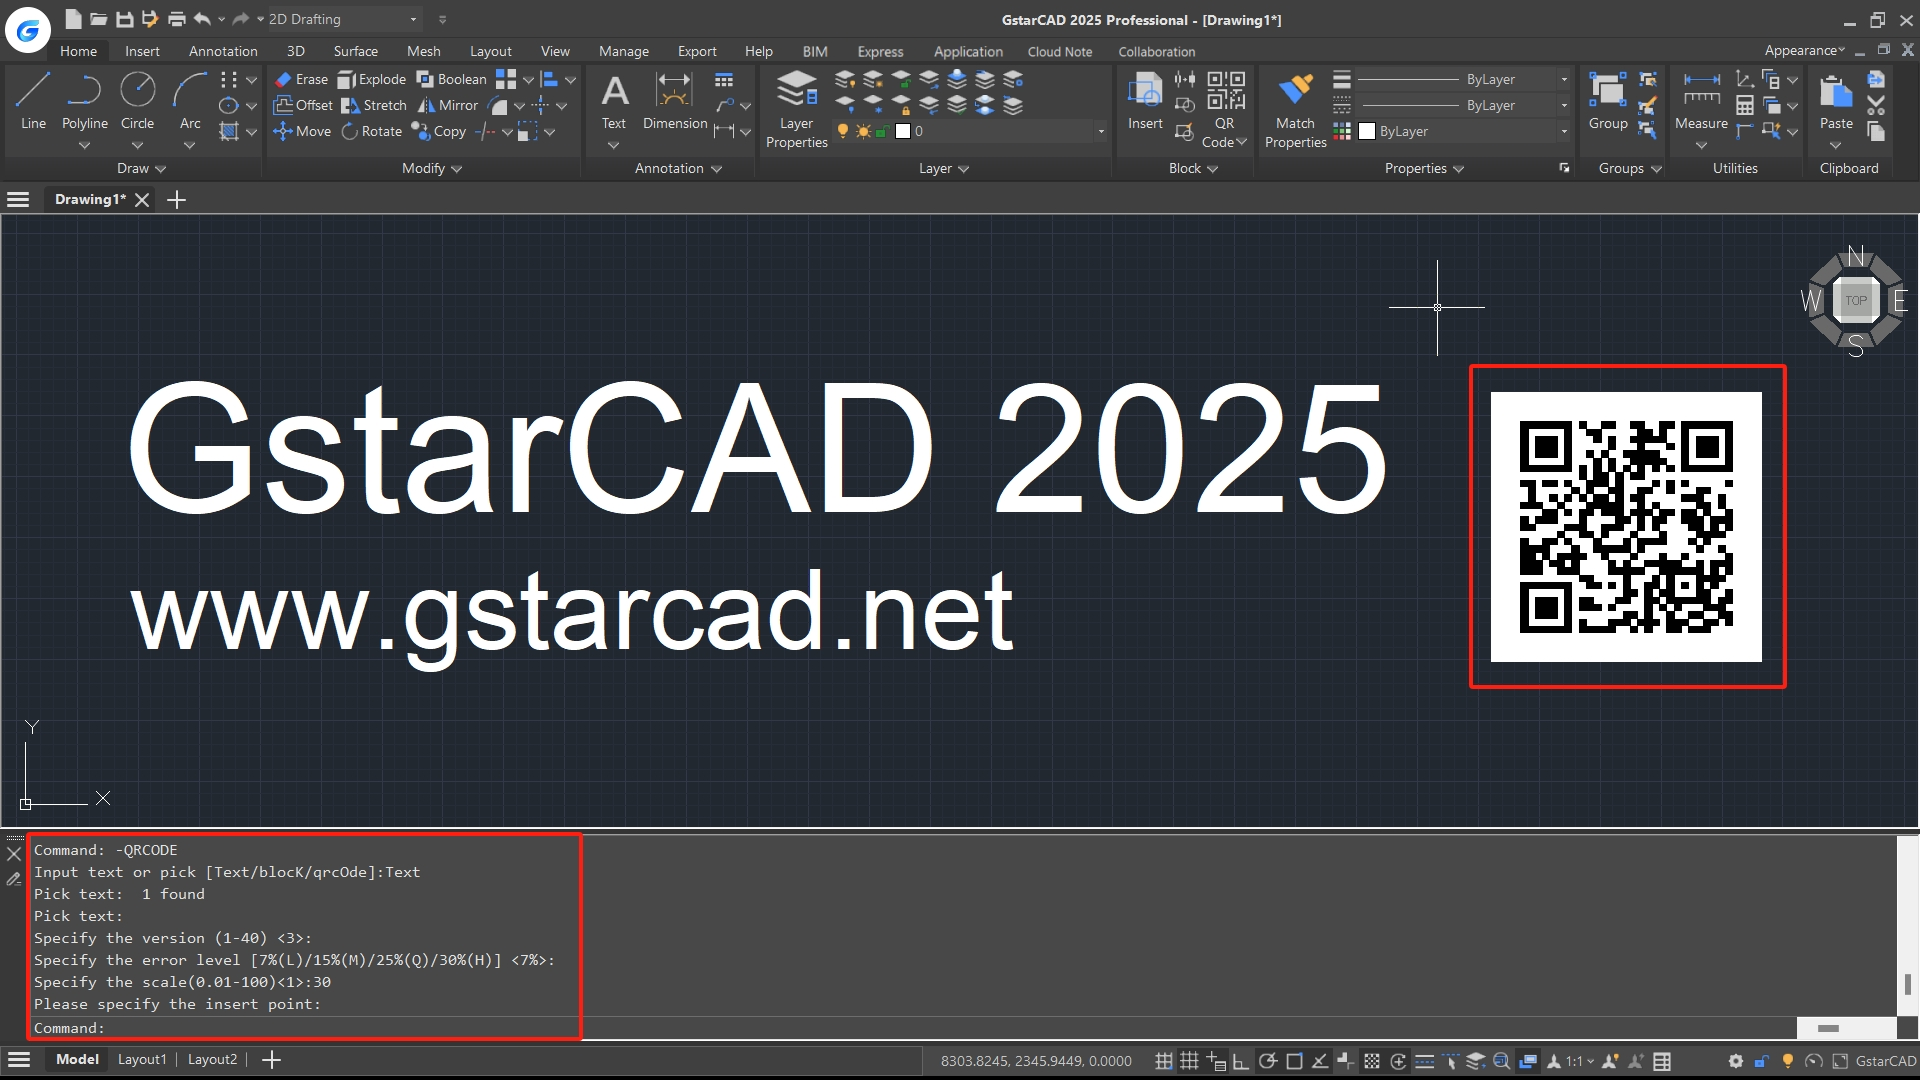Toggle snap mode in the status bar

coord(1163,1061)
